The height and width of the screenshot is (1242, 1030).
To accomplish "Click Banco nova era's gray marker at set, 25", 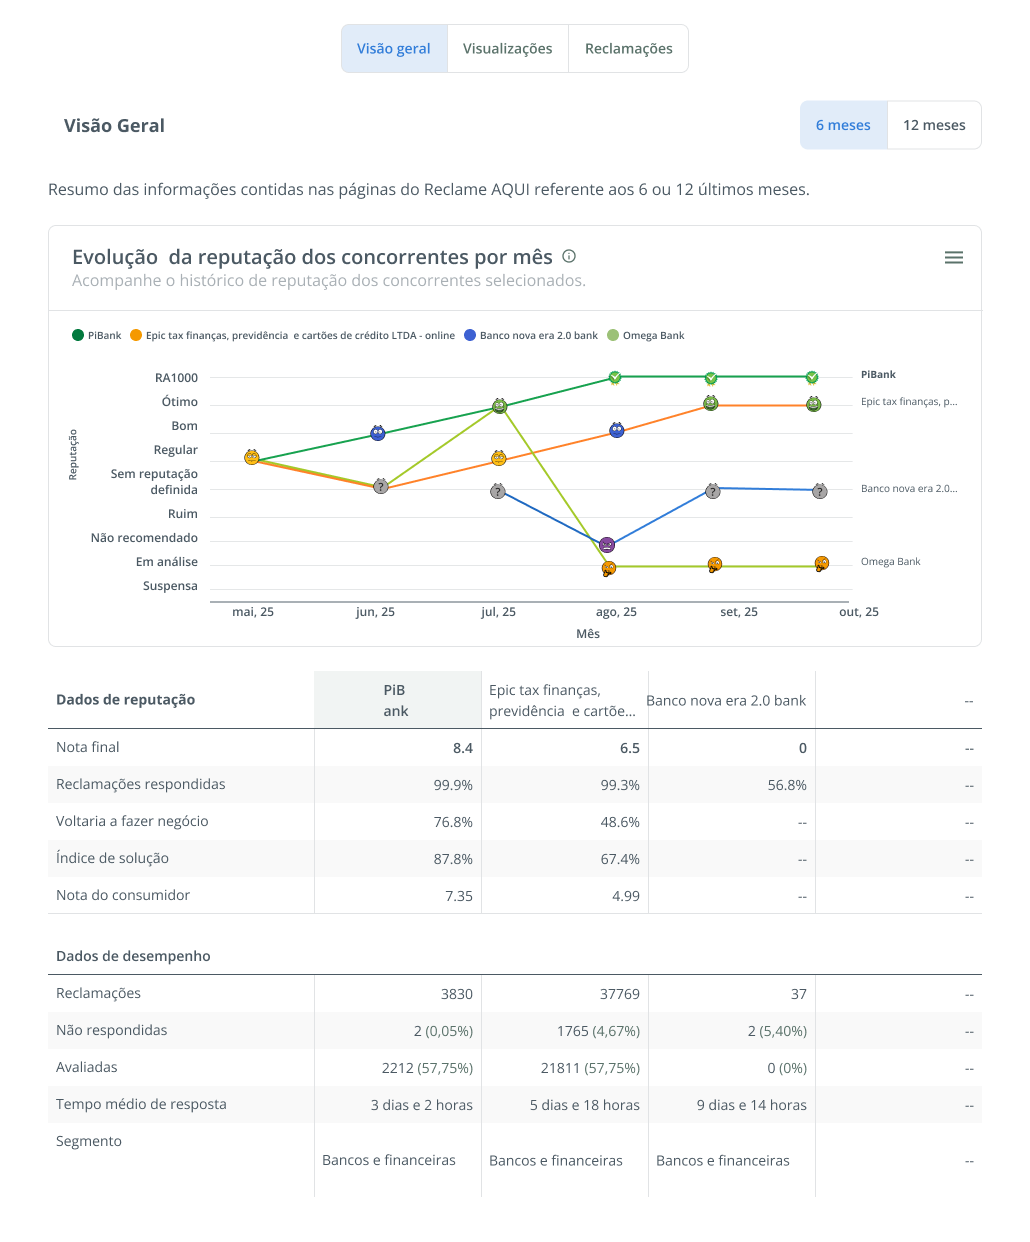I will tap(713, 491).
